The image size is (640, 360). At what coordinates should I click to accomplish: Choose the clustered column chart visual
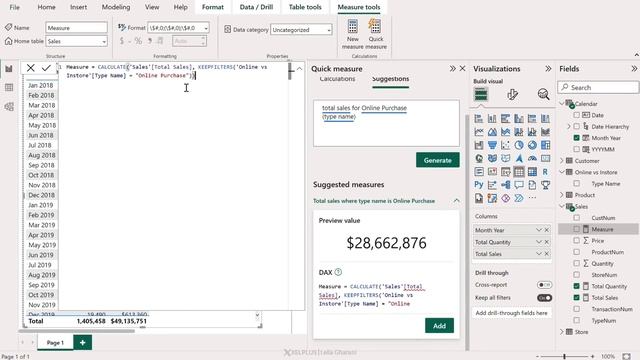(x=519, y=119)
